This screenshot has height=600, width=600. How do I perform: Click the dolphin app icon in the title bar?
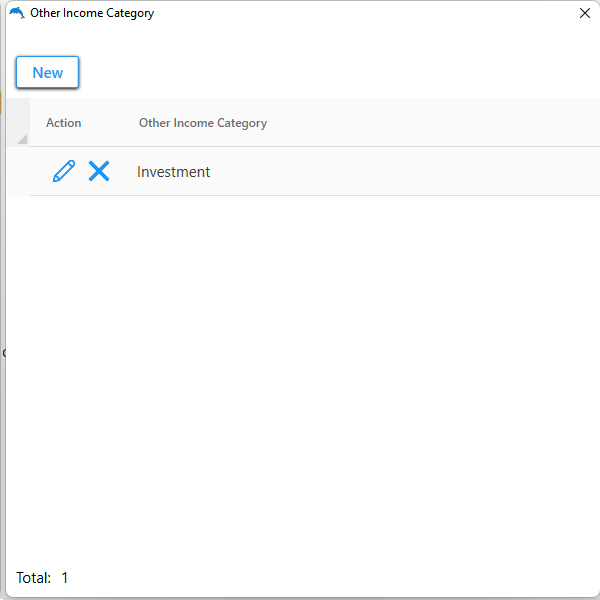point(16,13)
